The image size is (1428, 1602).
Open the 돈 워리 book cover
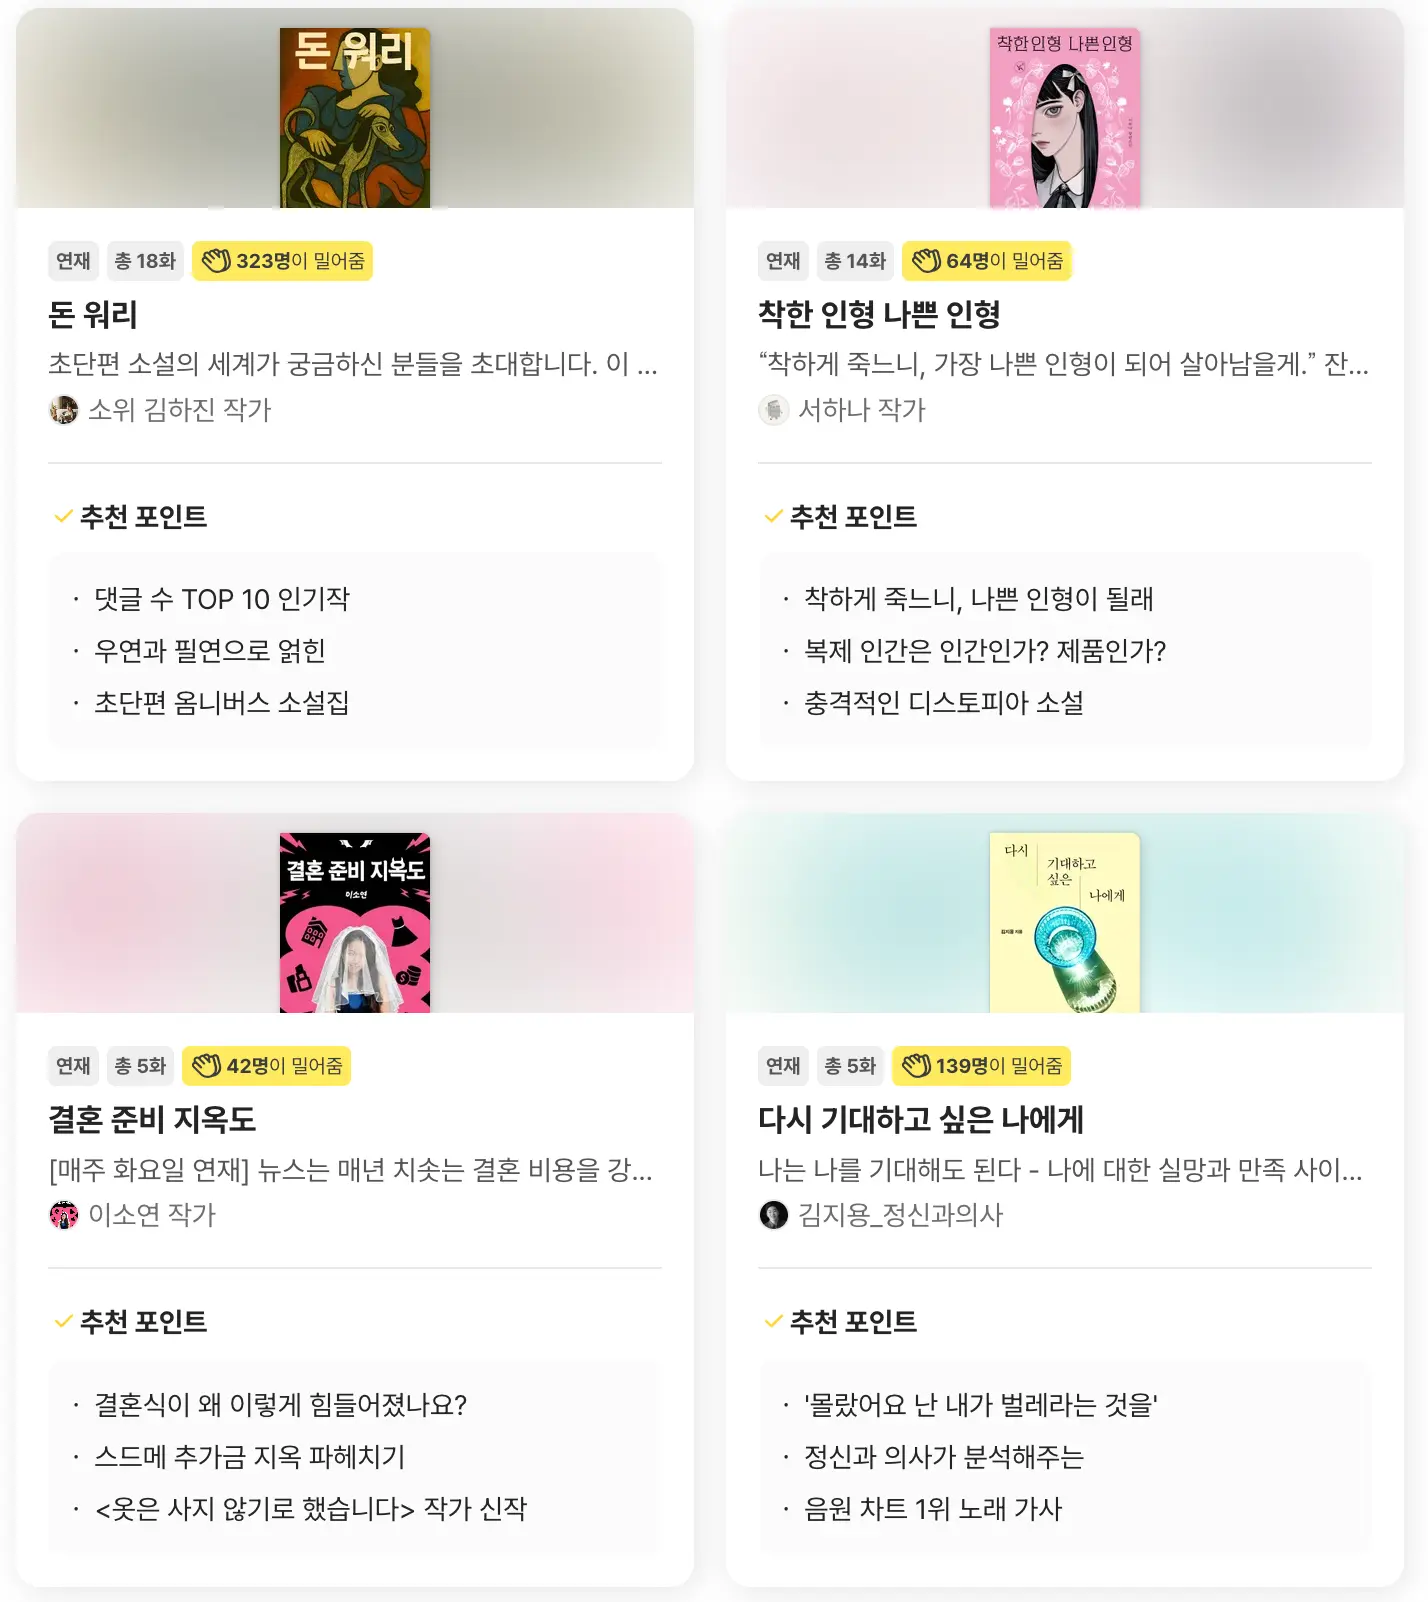click(355, 118)
